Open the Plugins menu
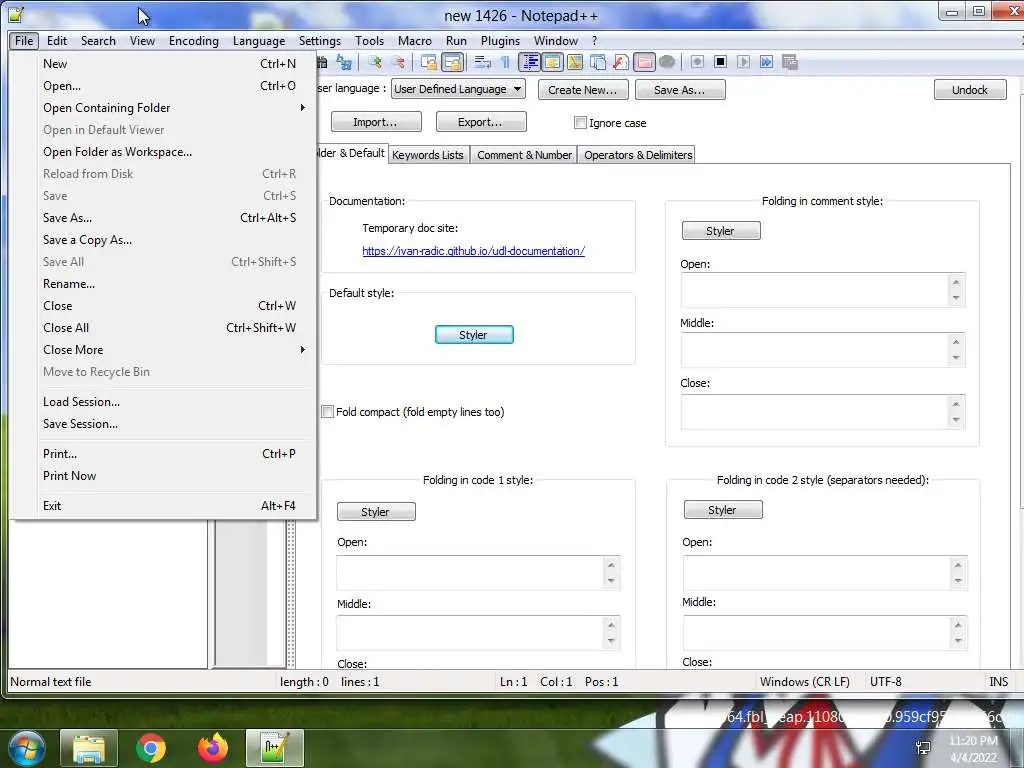 [500, 40]
